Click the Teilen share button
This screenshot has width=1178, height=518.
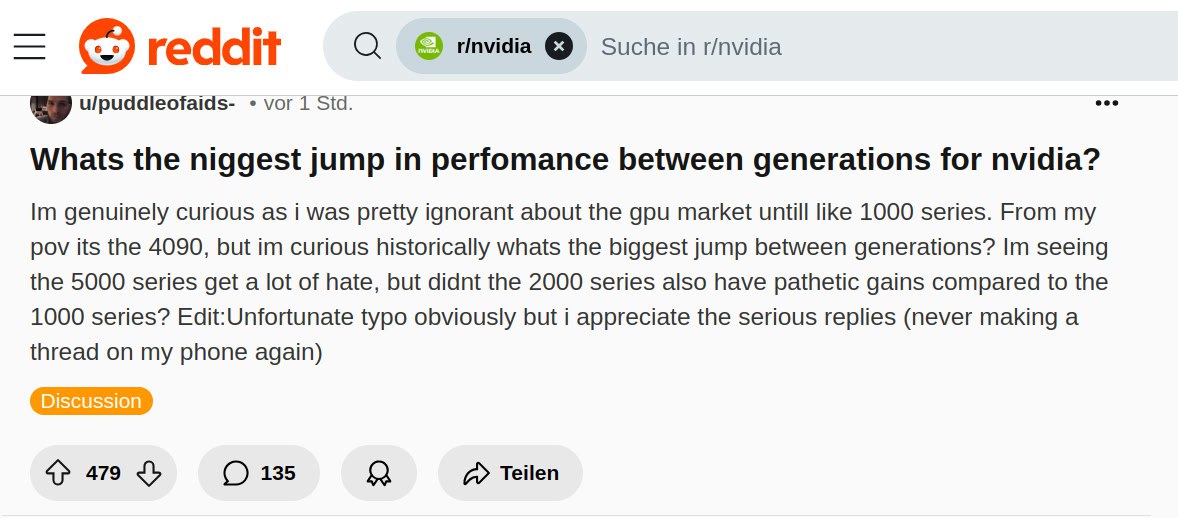510,473
